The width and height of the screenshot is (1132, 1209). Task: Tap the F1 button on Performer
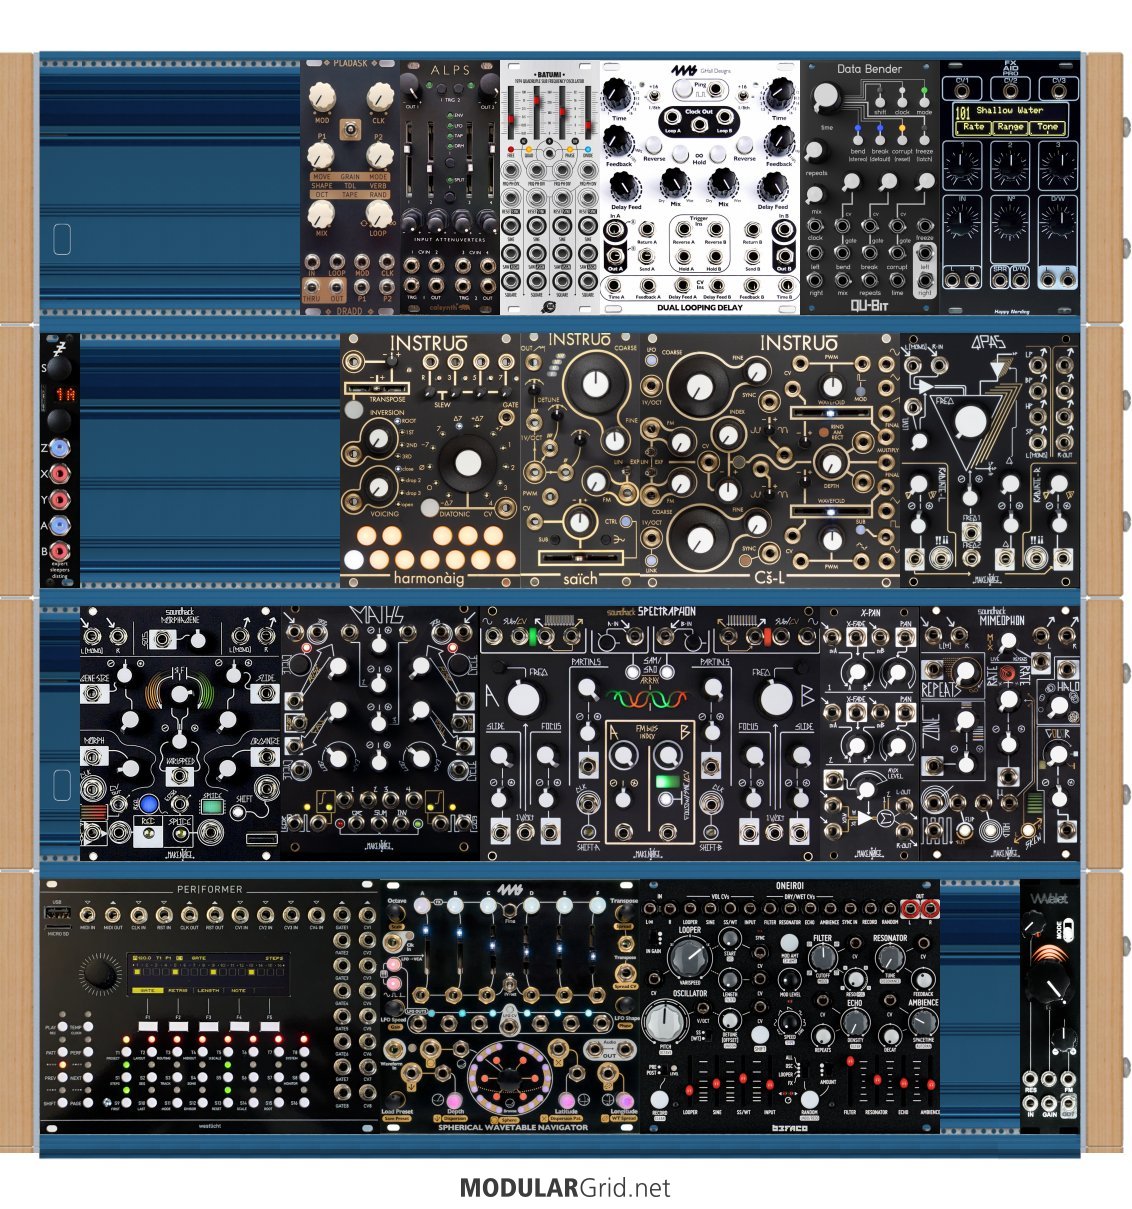146,1026
